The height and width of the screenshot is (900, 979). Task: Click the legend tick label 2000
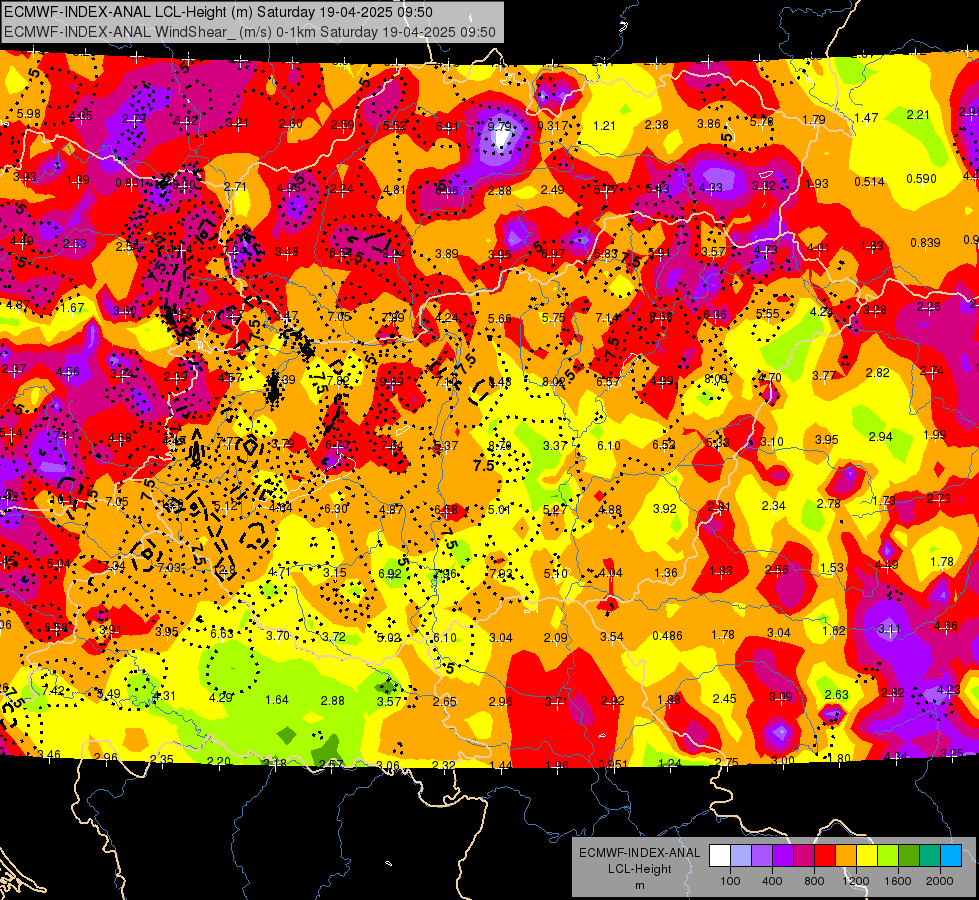click(940, 881)
